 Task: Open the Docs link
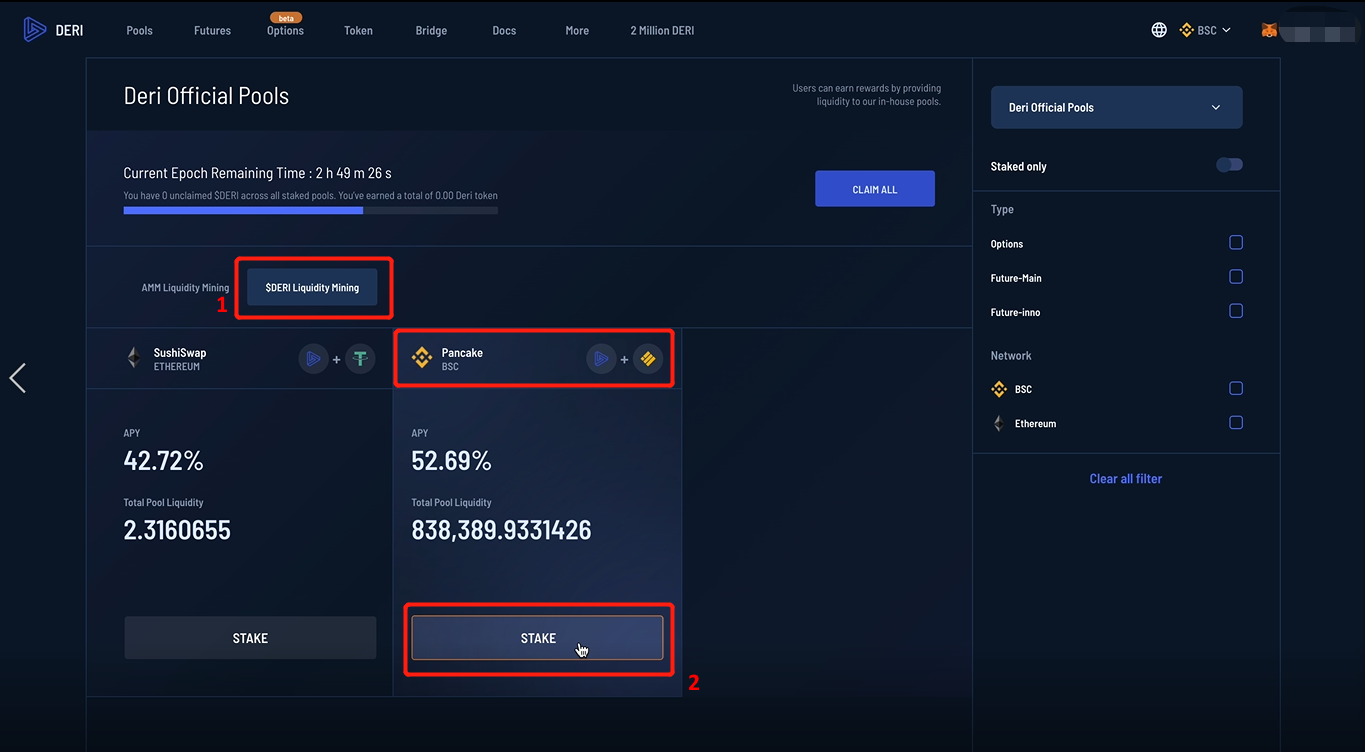(x=504, y=30)
